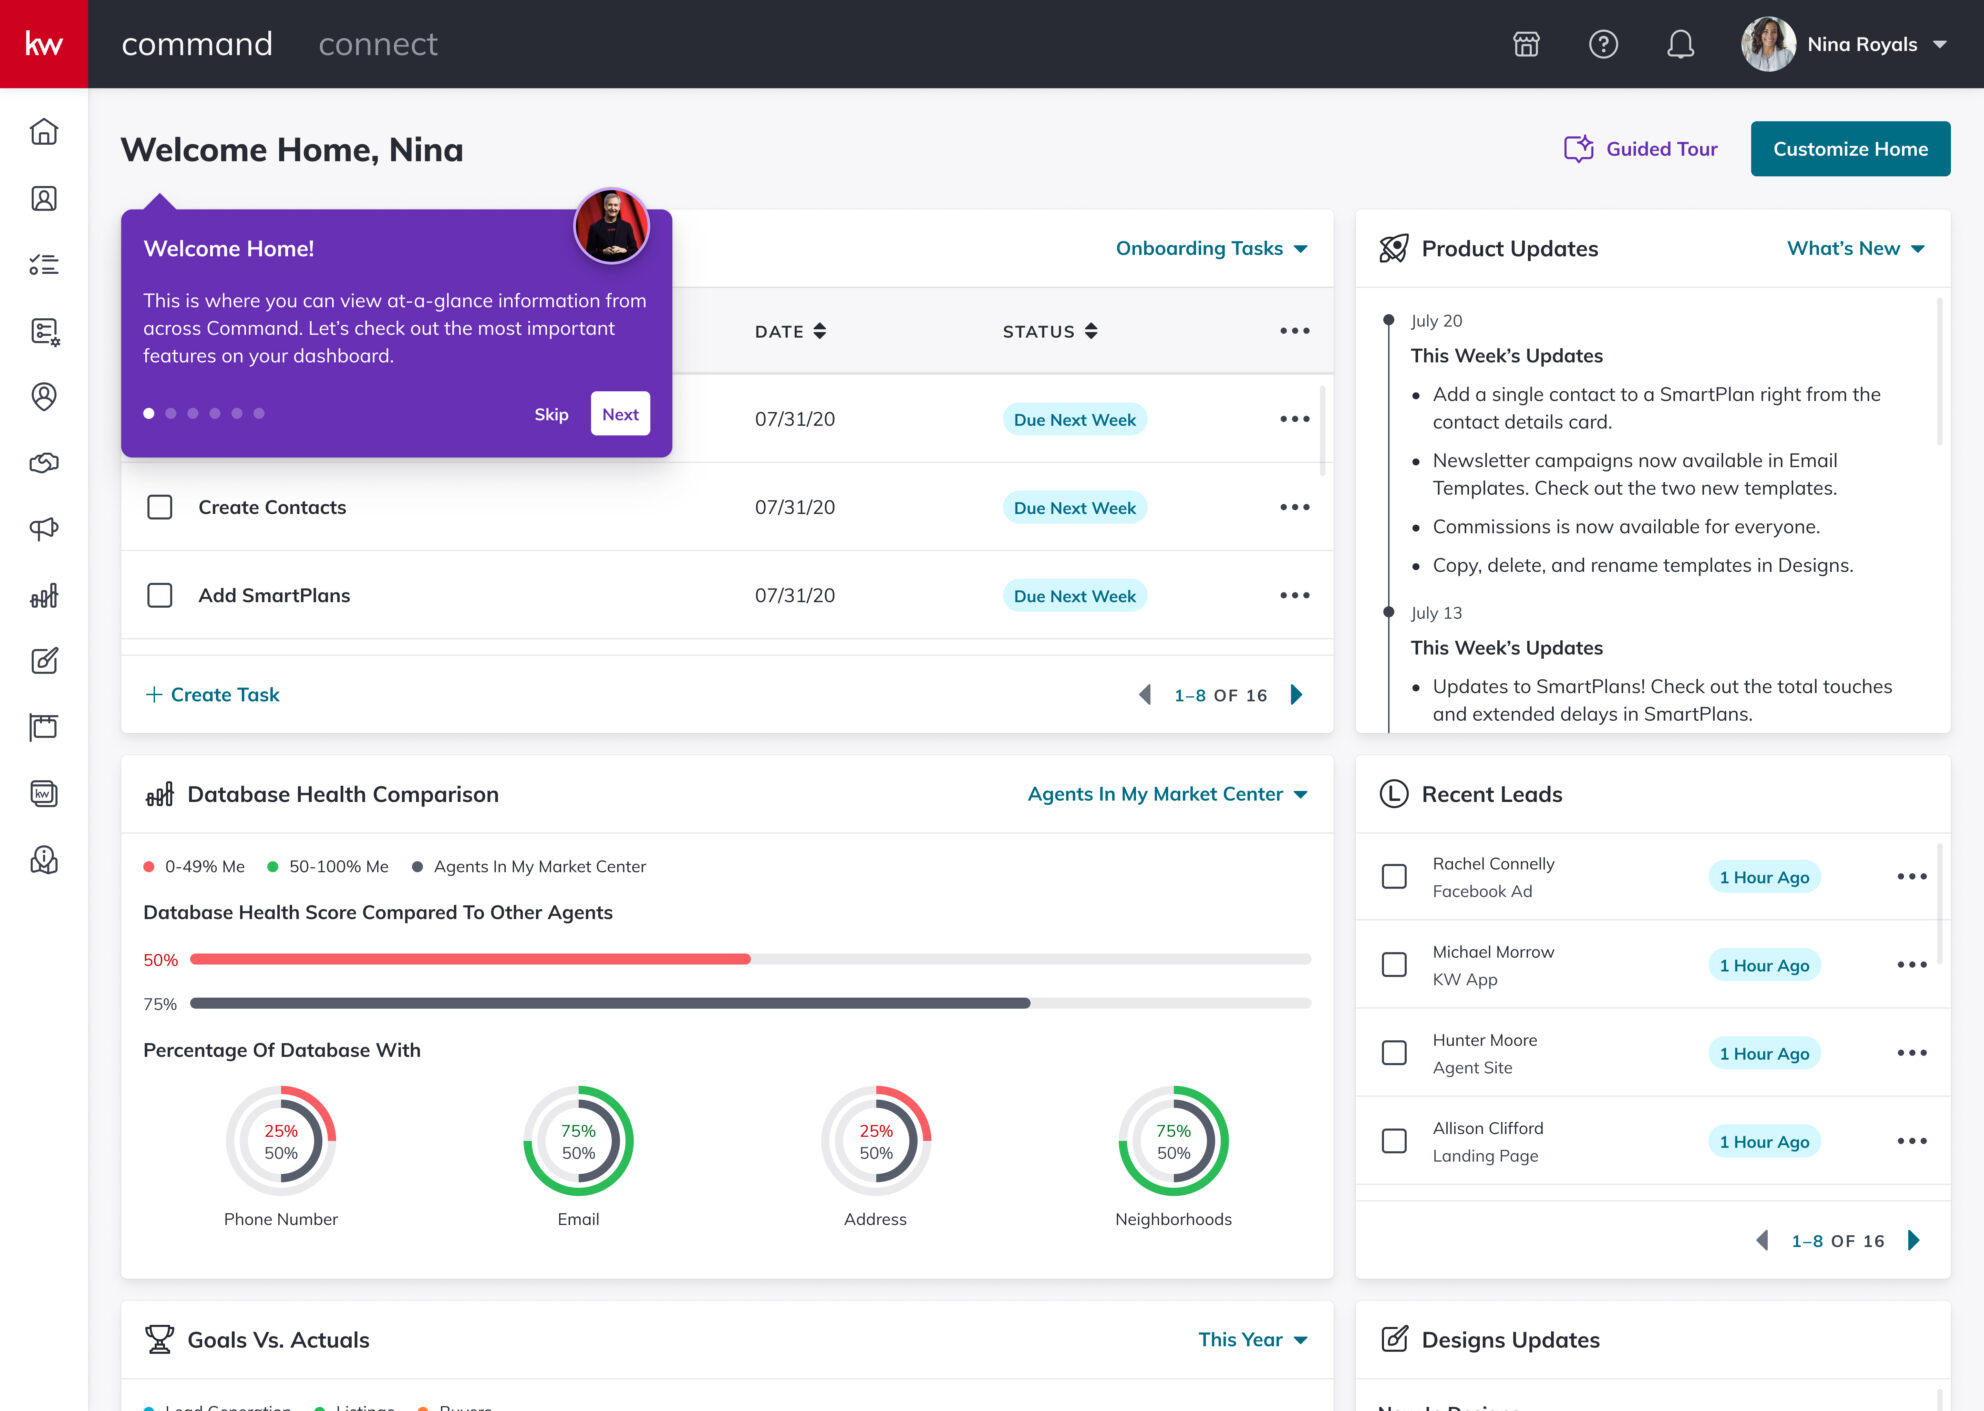Open notifications via the bell icon
This screenshot has width=1984, height=1411.
click(1680, 44)
